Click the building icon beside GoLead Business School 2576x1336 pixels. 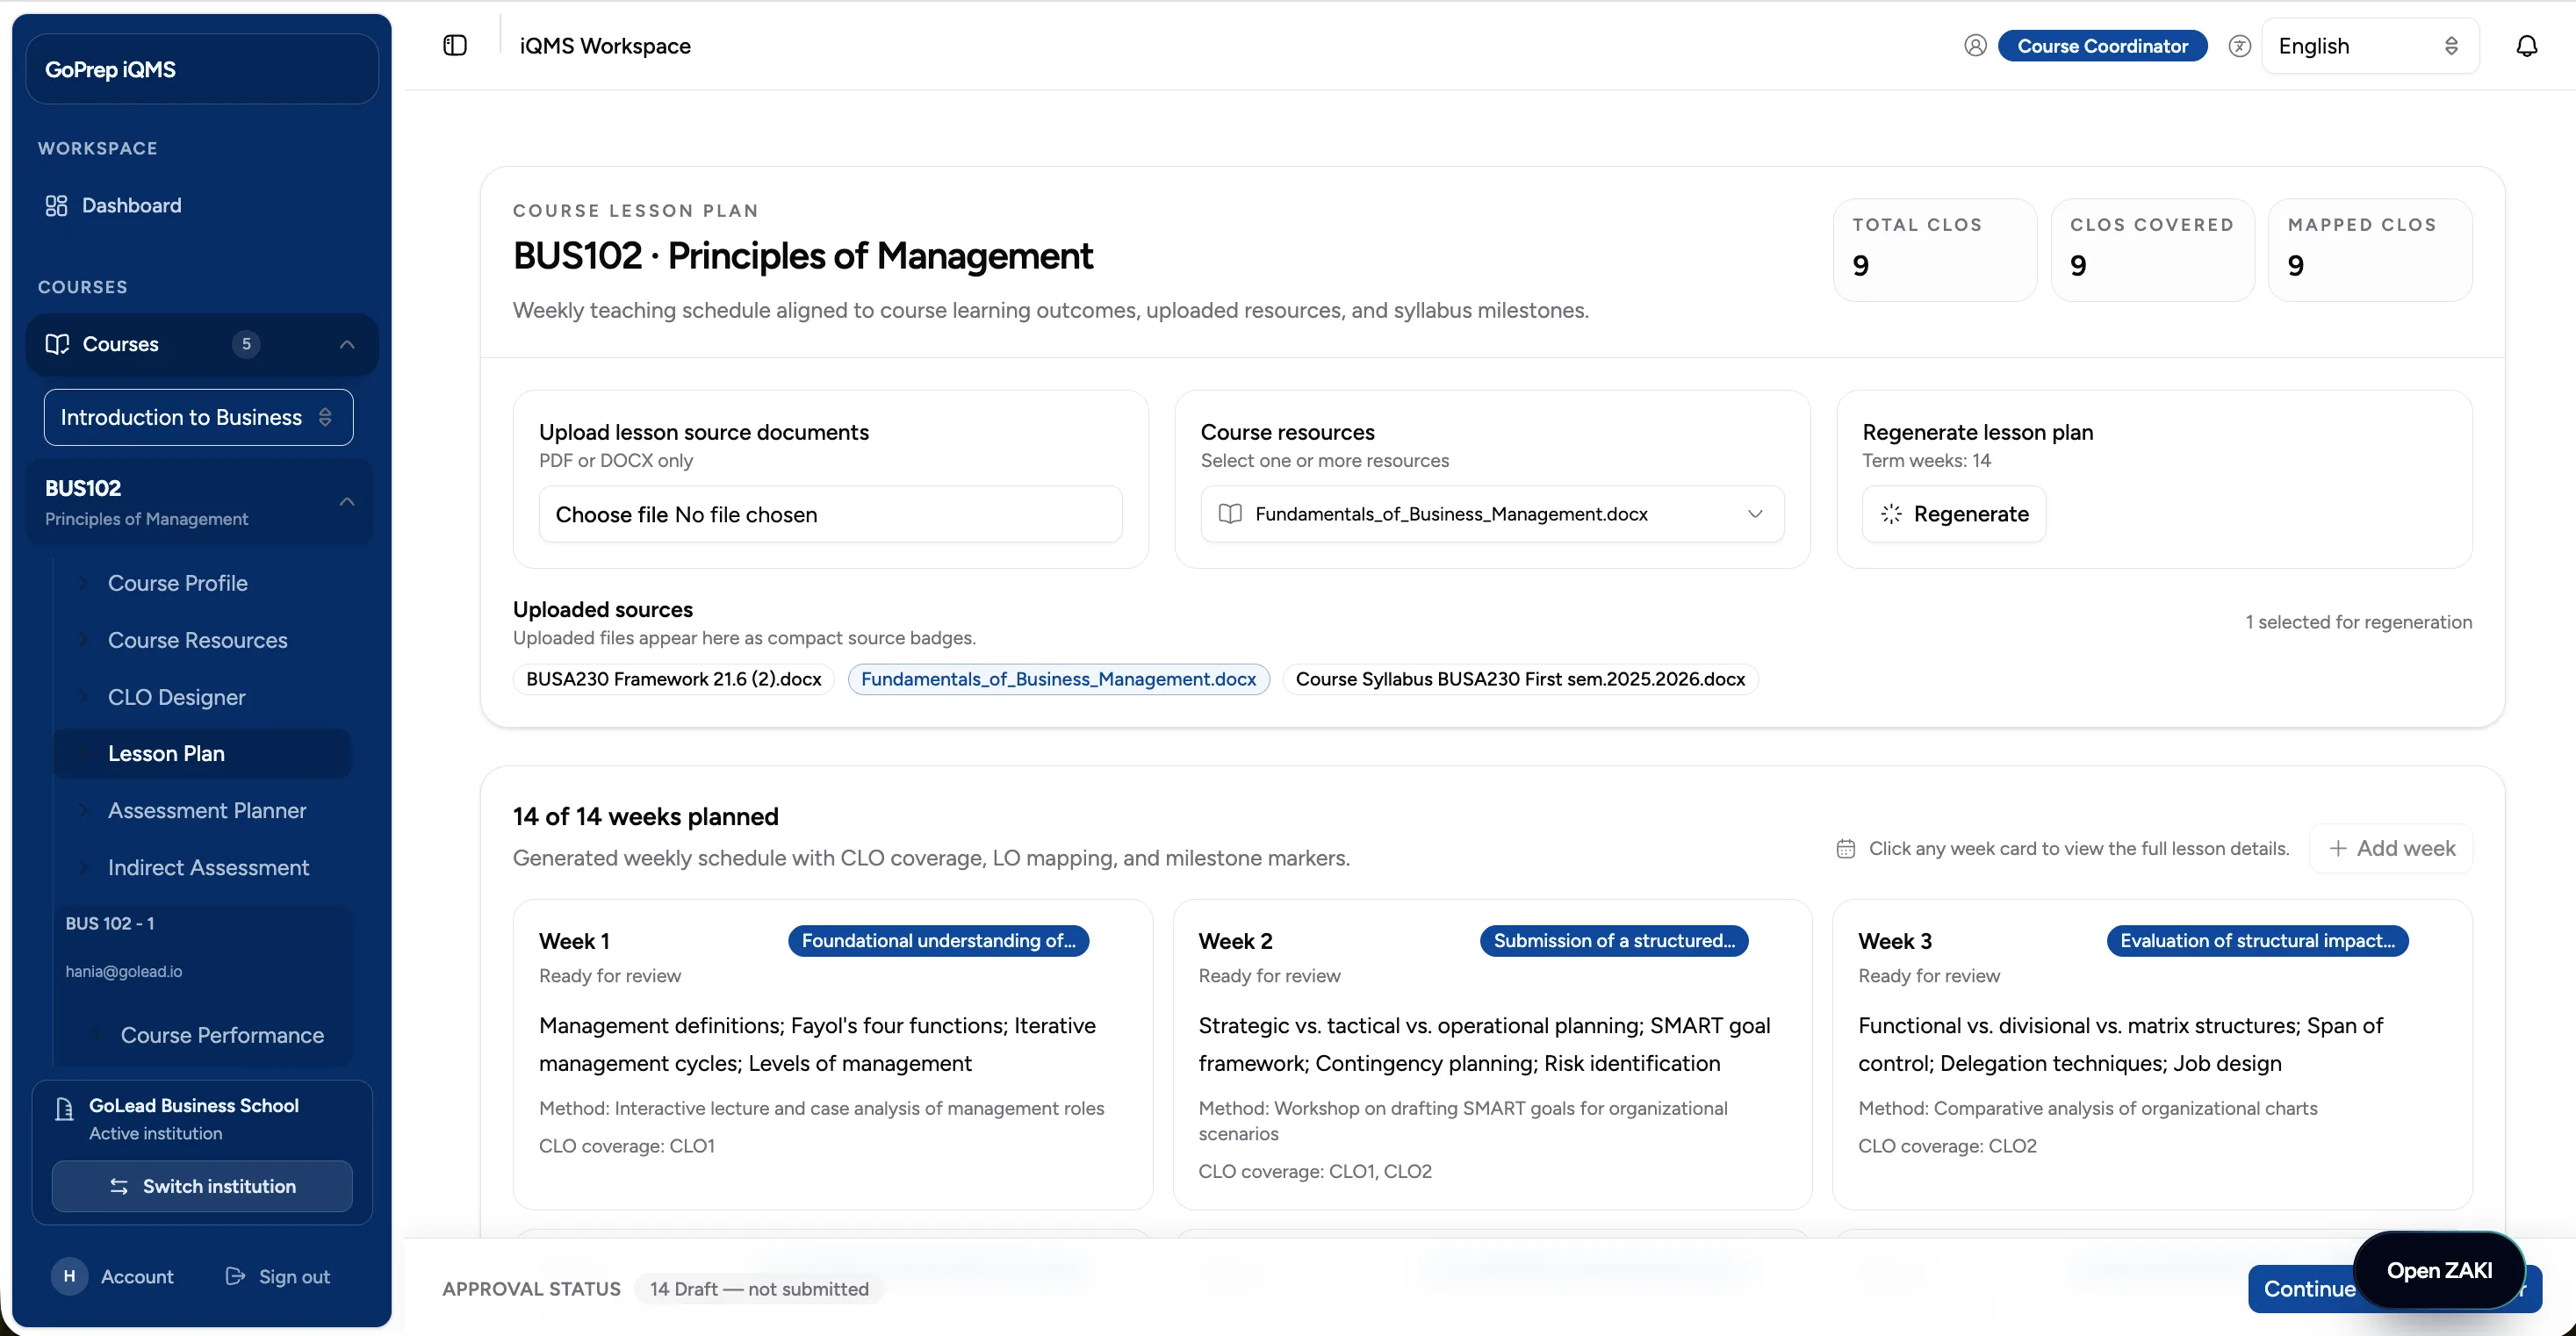[x=64, y=1108]
